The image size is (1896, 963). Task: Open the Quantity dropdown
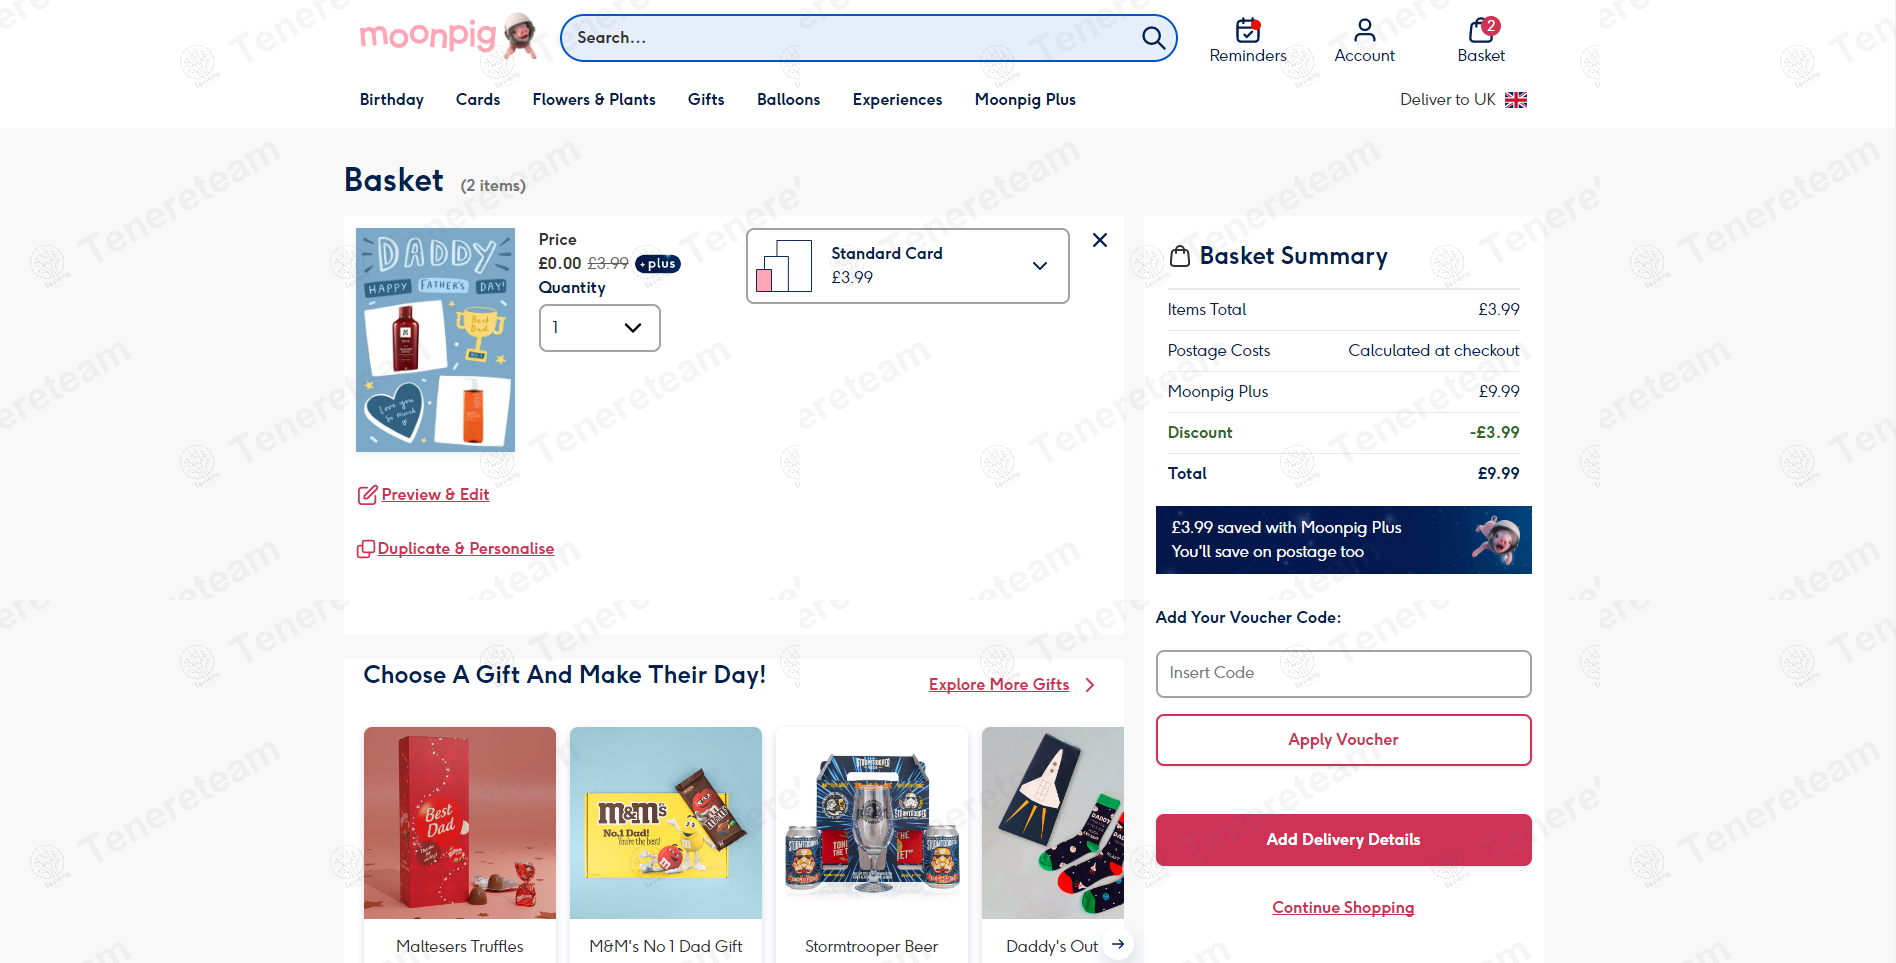pos(600,328)
